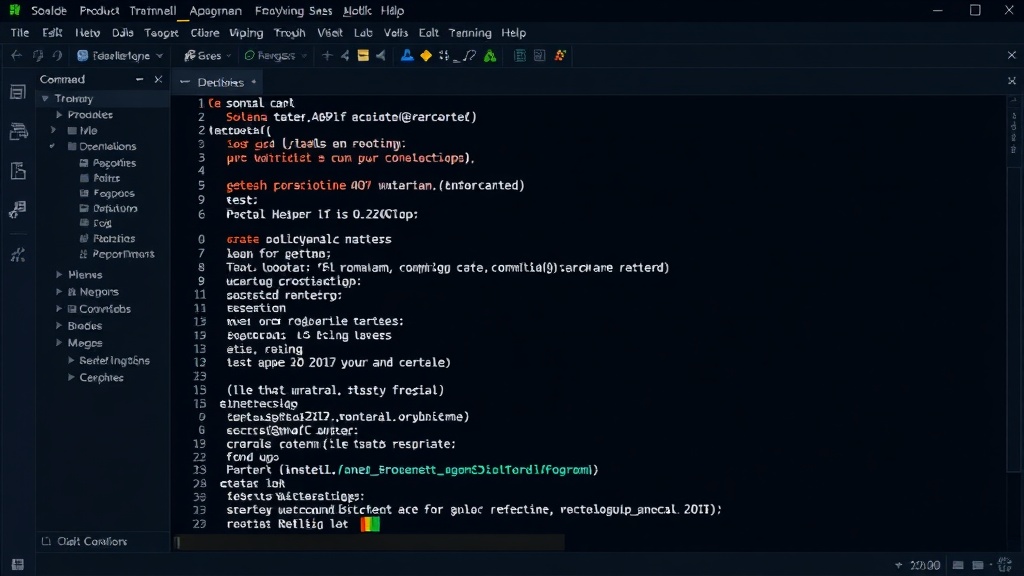1024x576 pixels.
Task: Open the 'Revgsa' dropdown with green circle
Action: tap(275, 56)
